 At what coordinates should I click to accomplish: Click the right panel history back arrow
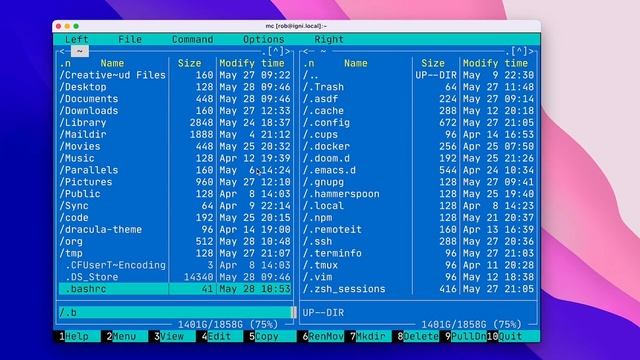[306, 51]
